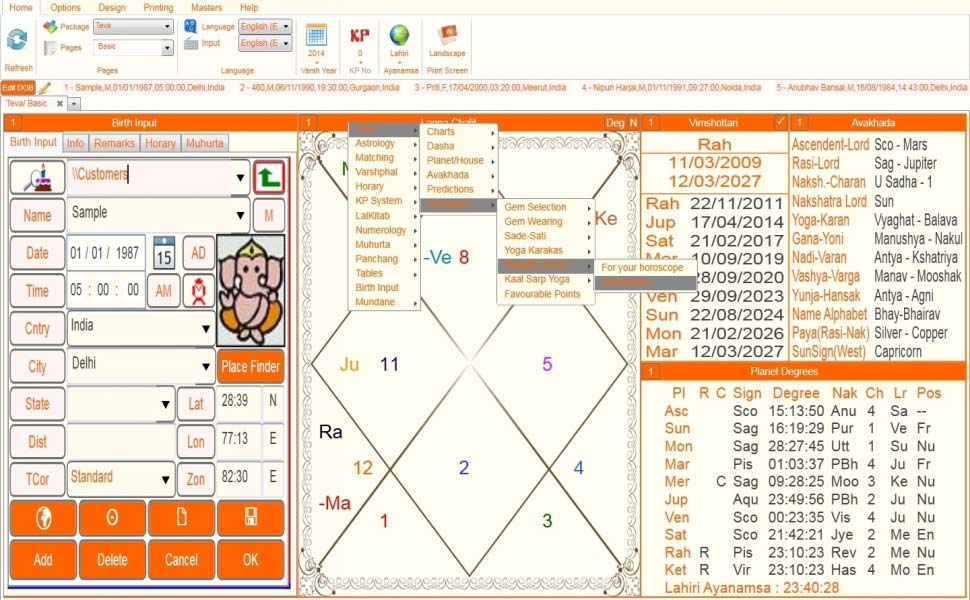Toggle the Deg button on the chart header
The height and width of the screenshot is (600, 970).
(615, 122)
